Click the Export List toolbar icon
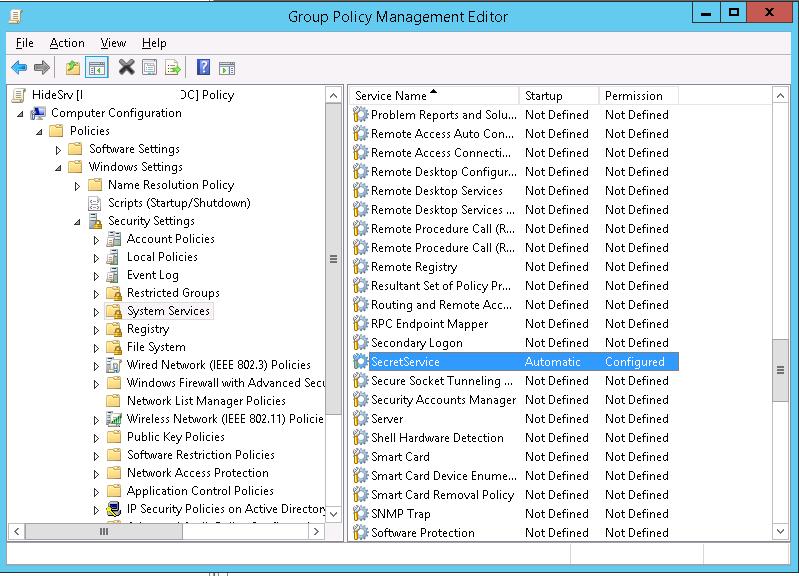The height and width of the screenshot is (576, 799). point(174,68)
